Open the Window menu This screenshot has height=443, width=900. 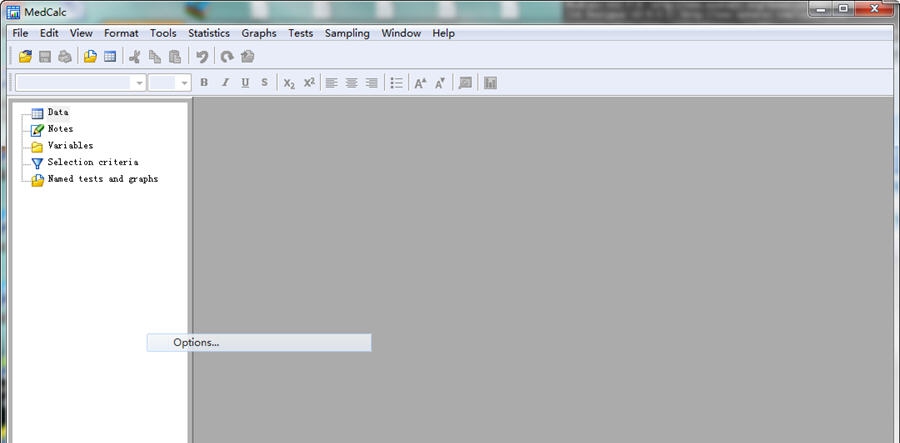tap(401, 33)
